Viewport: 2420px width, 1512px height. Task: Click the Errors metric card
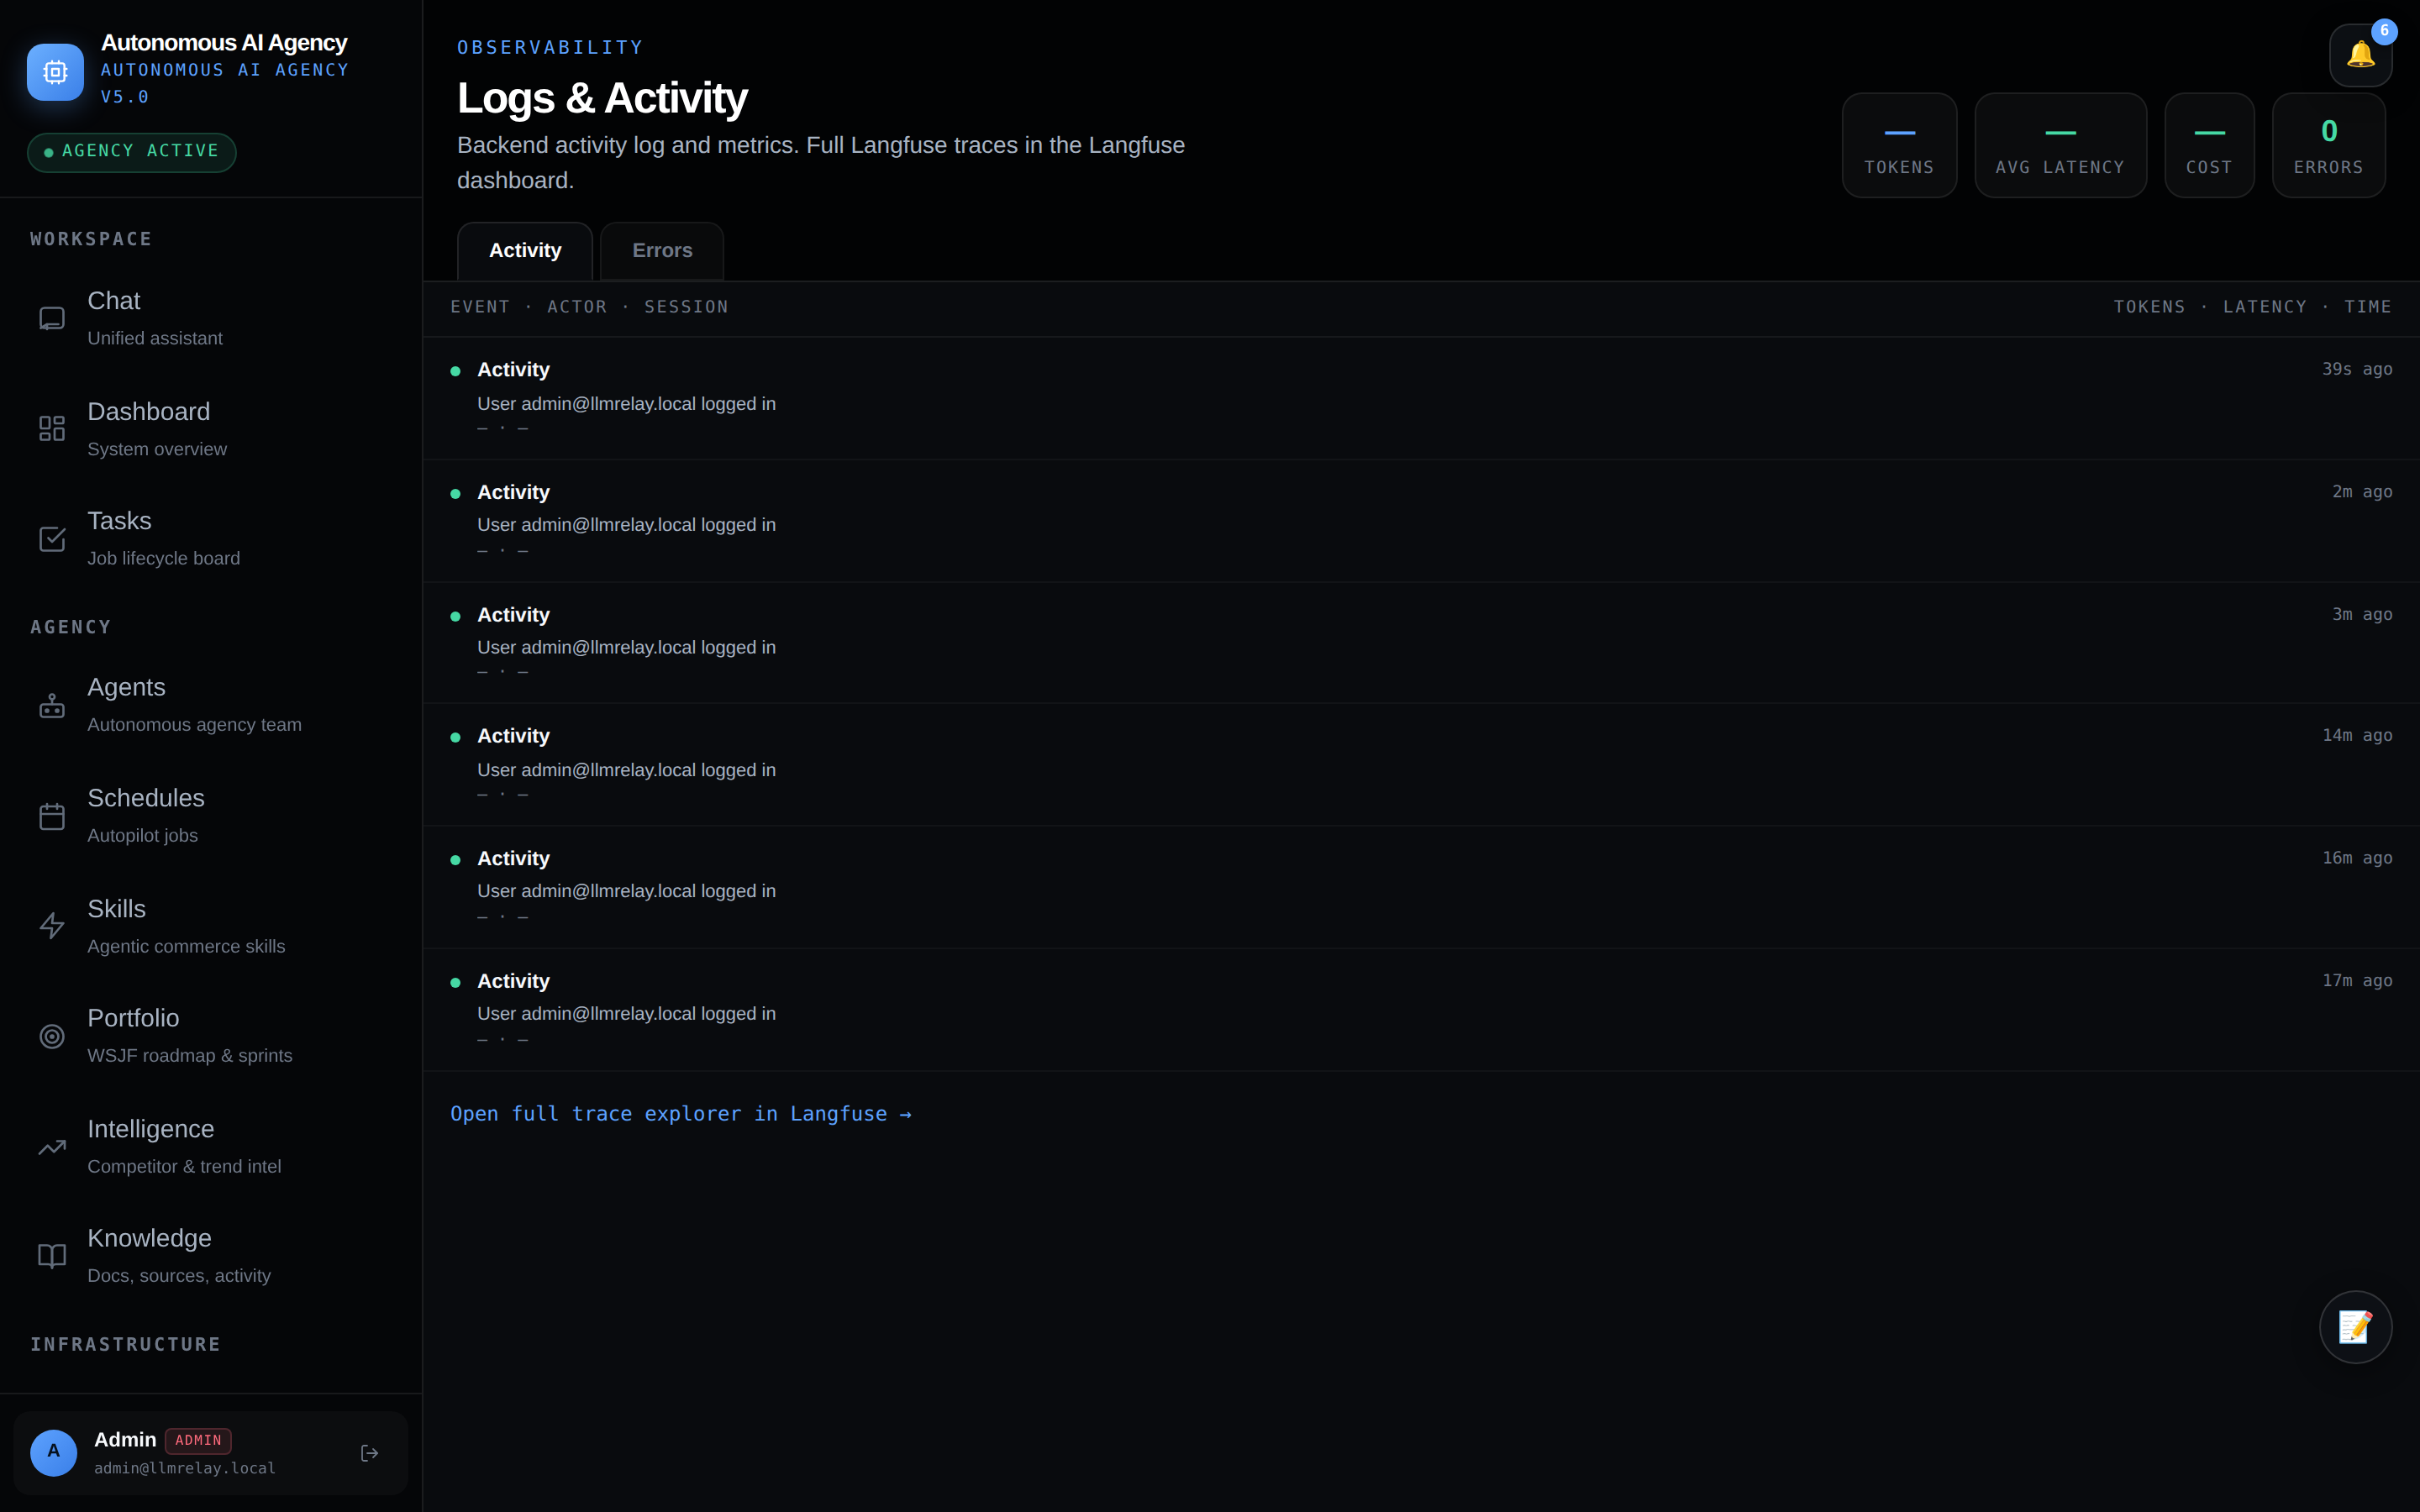tap(2328, 145)
